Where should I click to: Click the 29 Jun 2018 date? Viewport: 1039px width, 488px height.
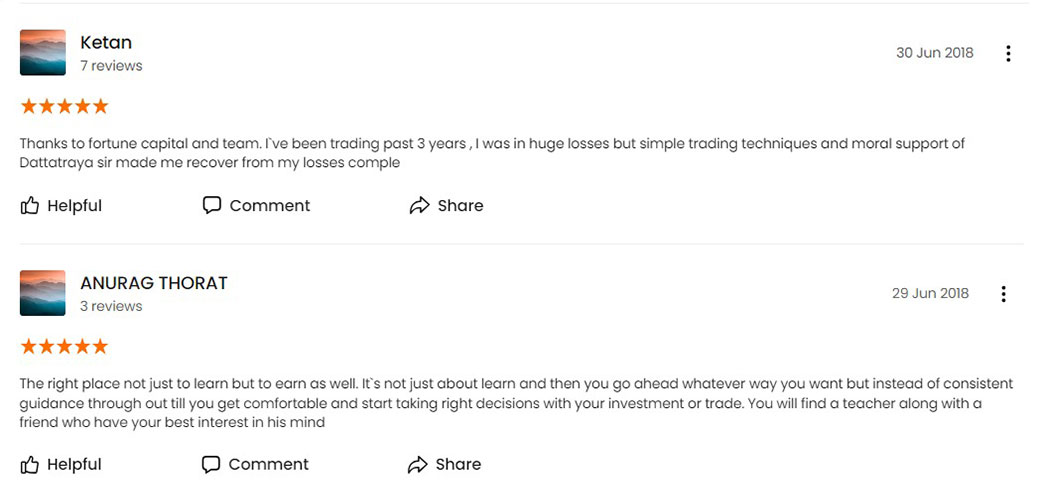[930, 293]
